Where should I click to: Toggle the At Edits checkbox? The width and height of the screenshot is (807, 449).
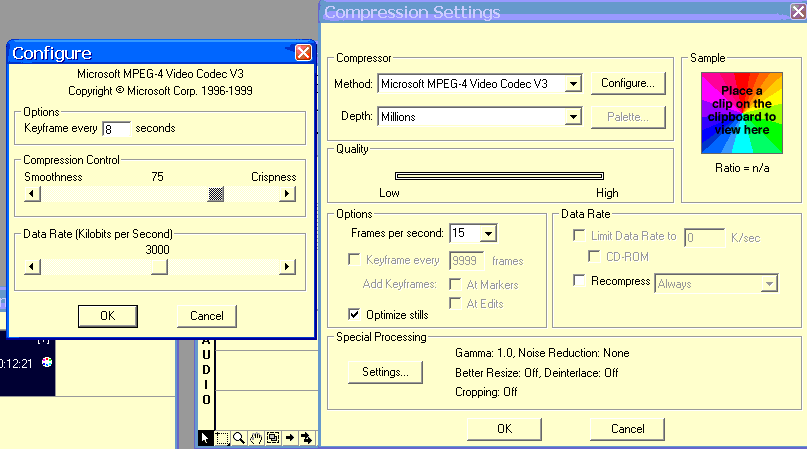pyautogui.click(x=455, y=303)
